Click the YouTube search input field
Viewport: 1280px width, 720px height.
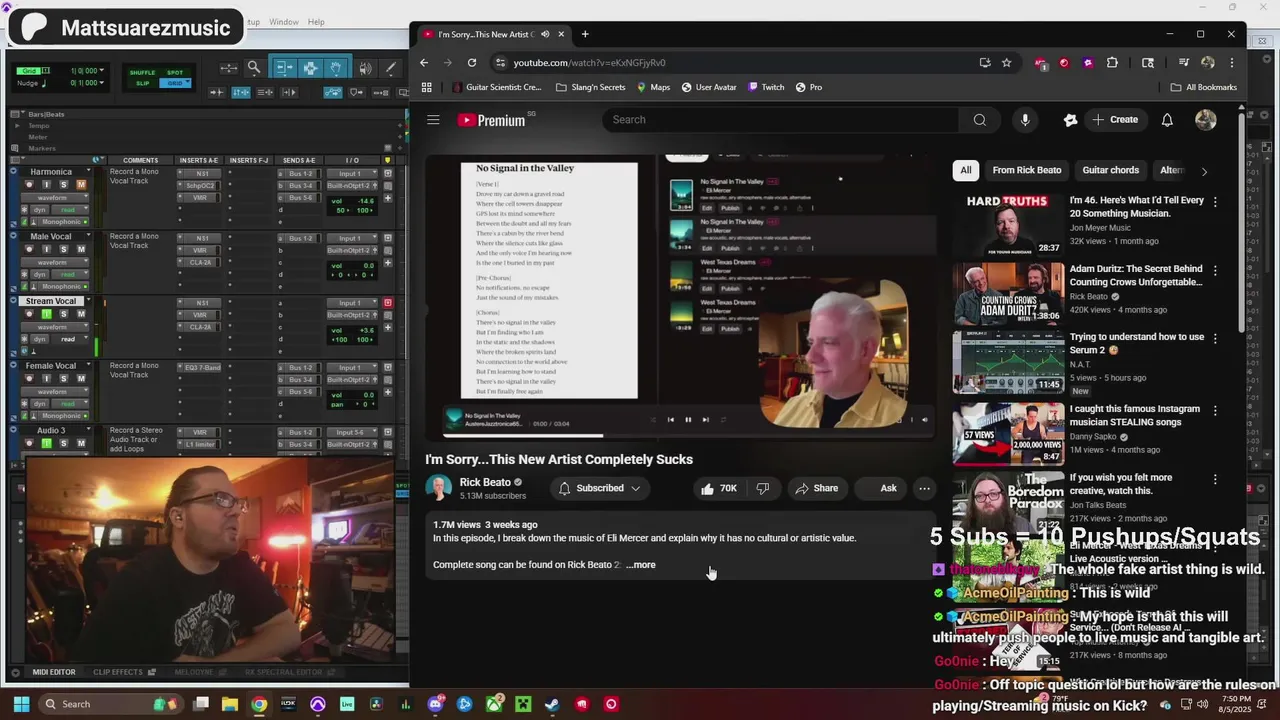[x=780, y=120]
